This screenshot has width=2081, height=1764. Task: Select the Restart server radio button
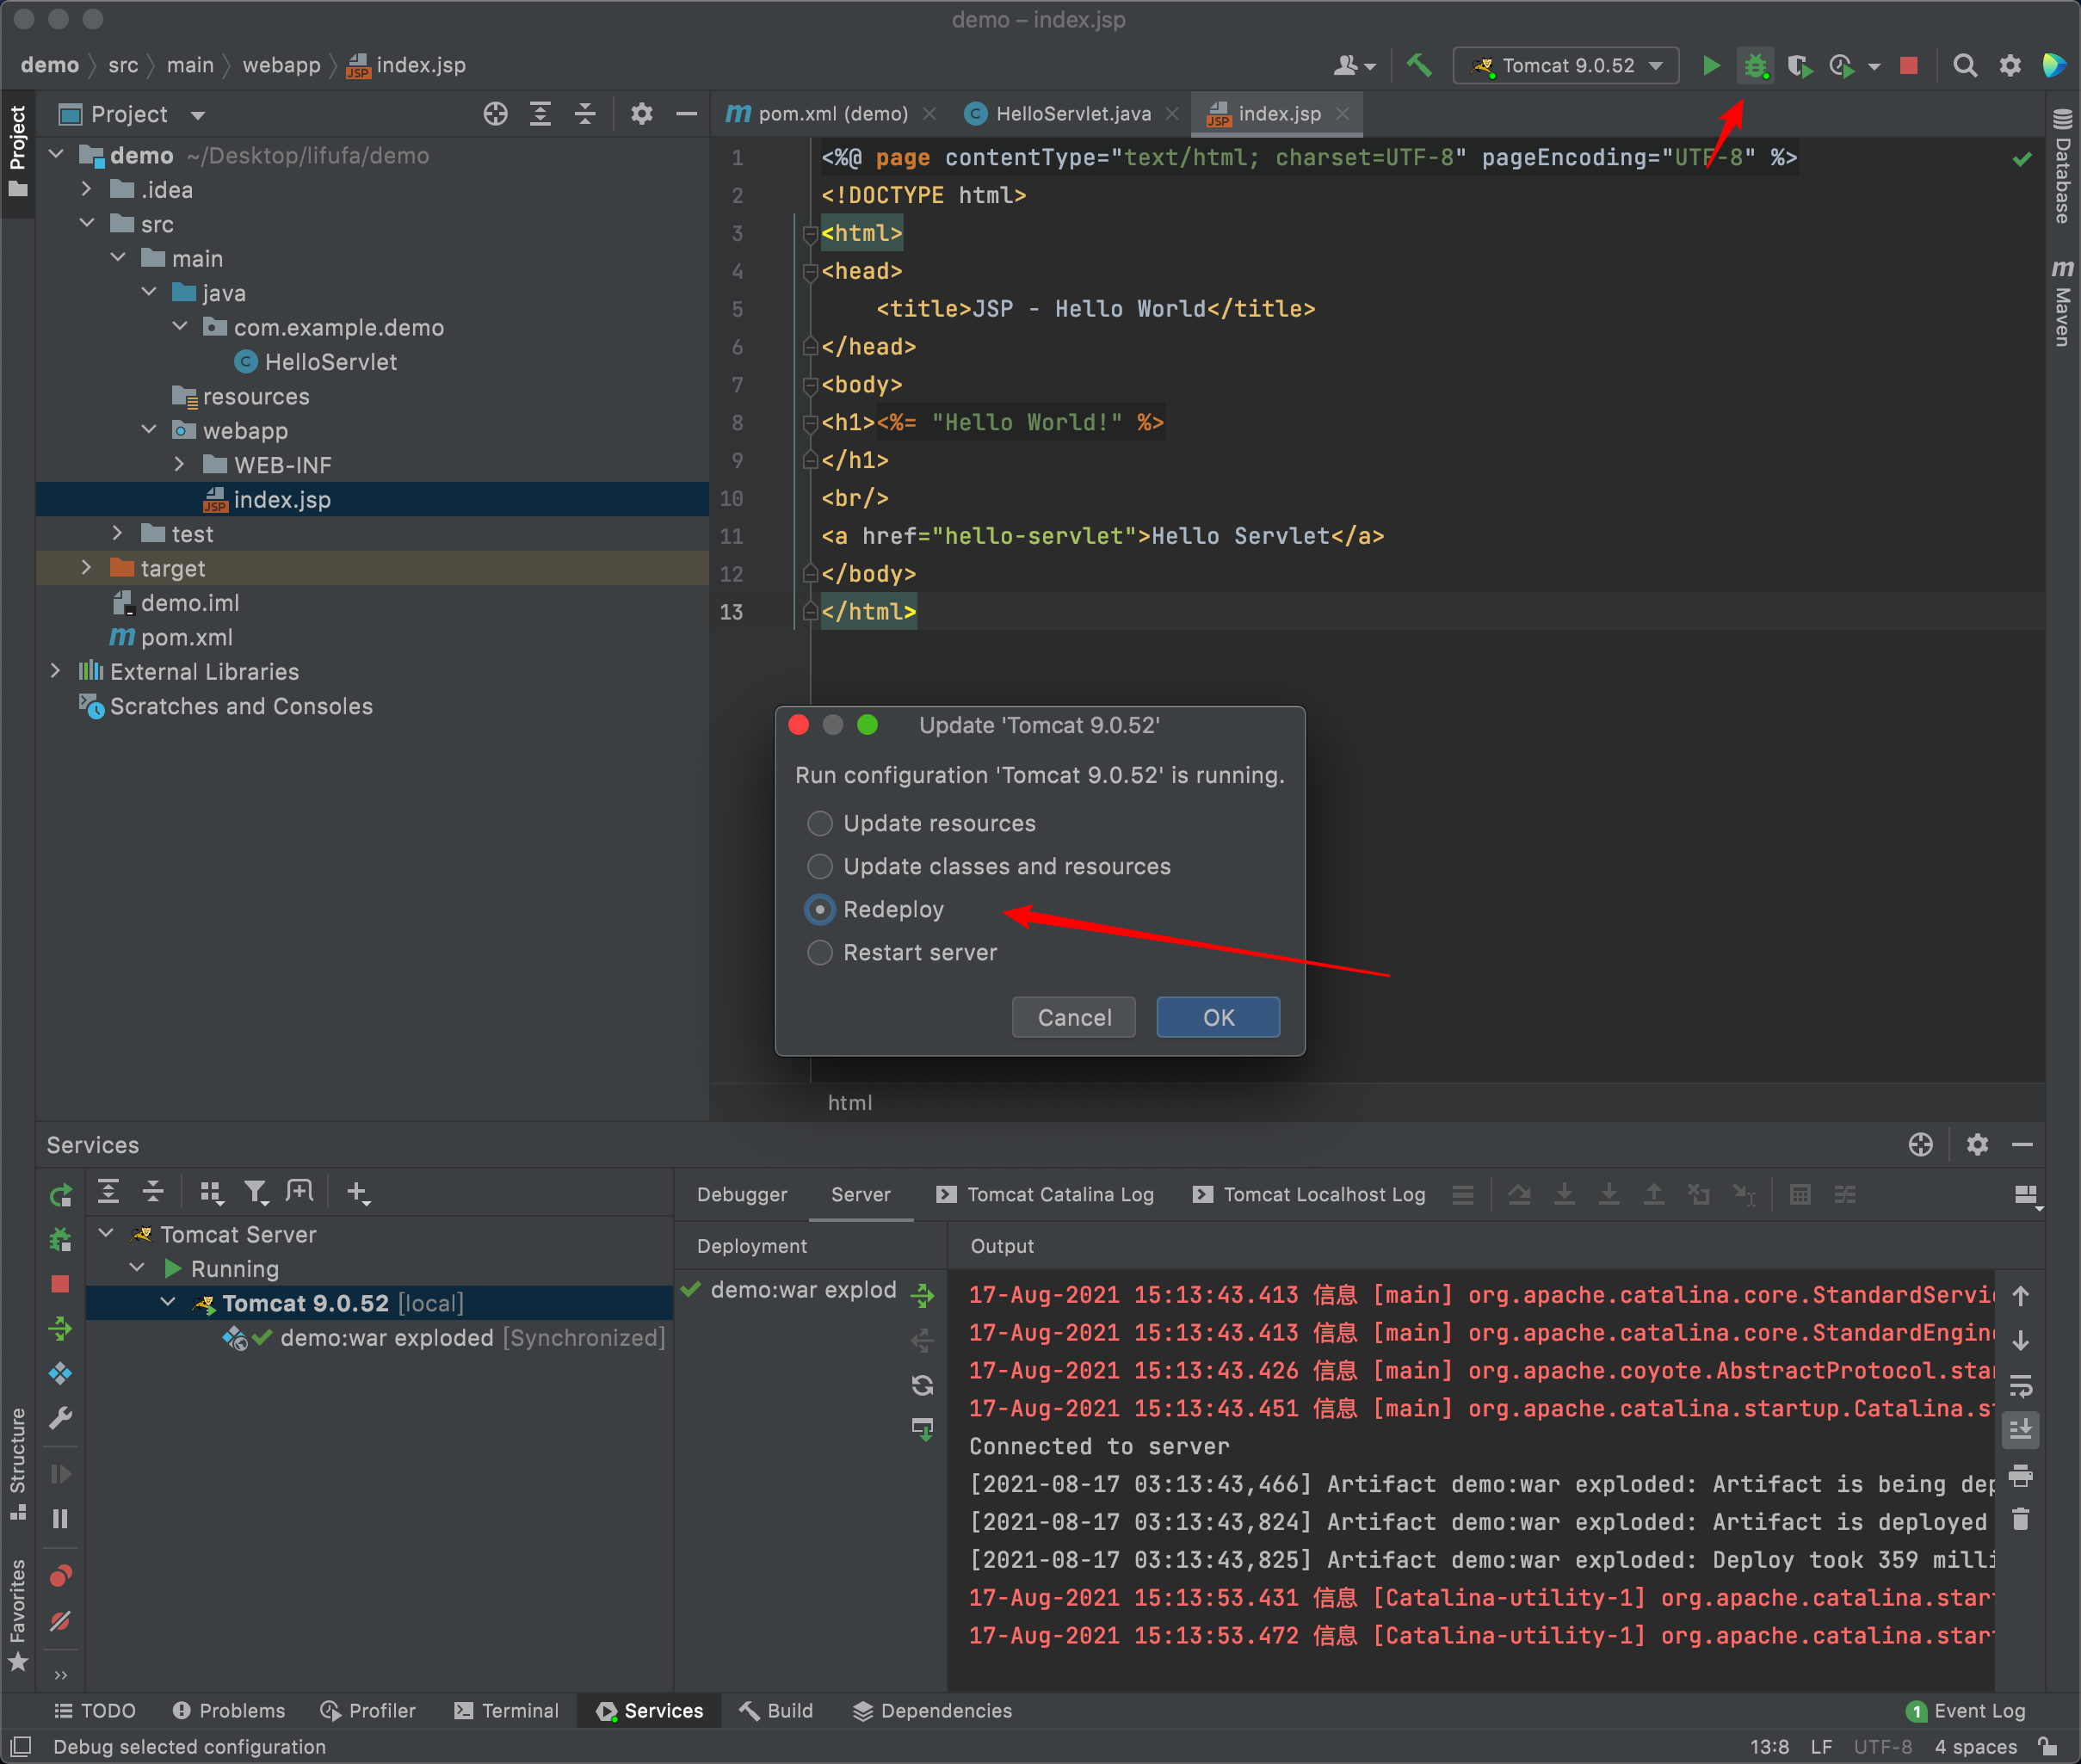pyautogui.click(x=820, y=952)
